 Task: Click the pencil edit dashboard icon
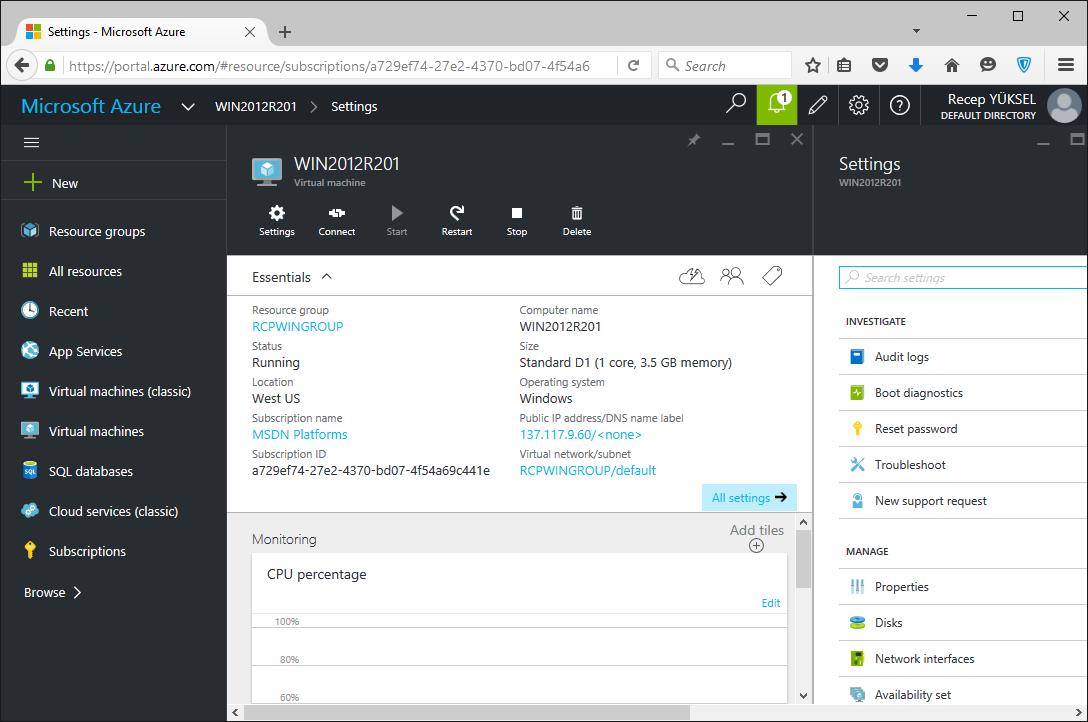point(818,105)
